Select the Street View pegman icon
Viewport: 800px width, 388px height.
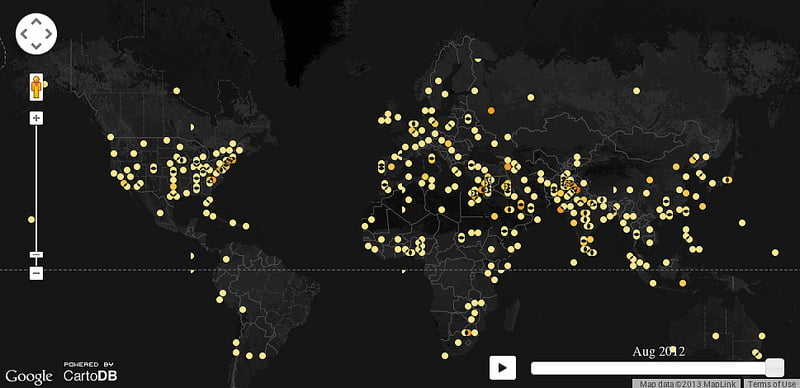coord(36,86)
